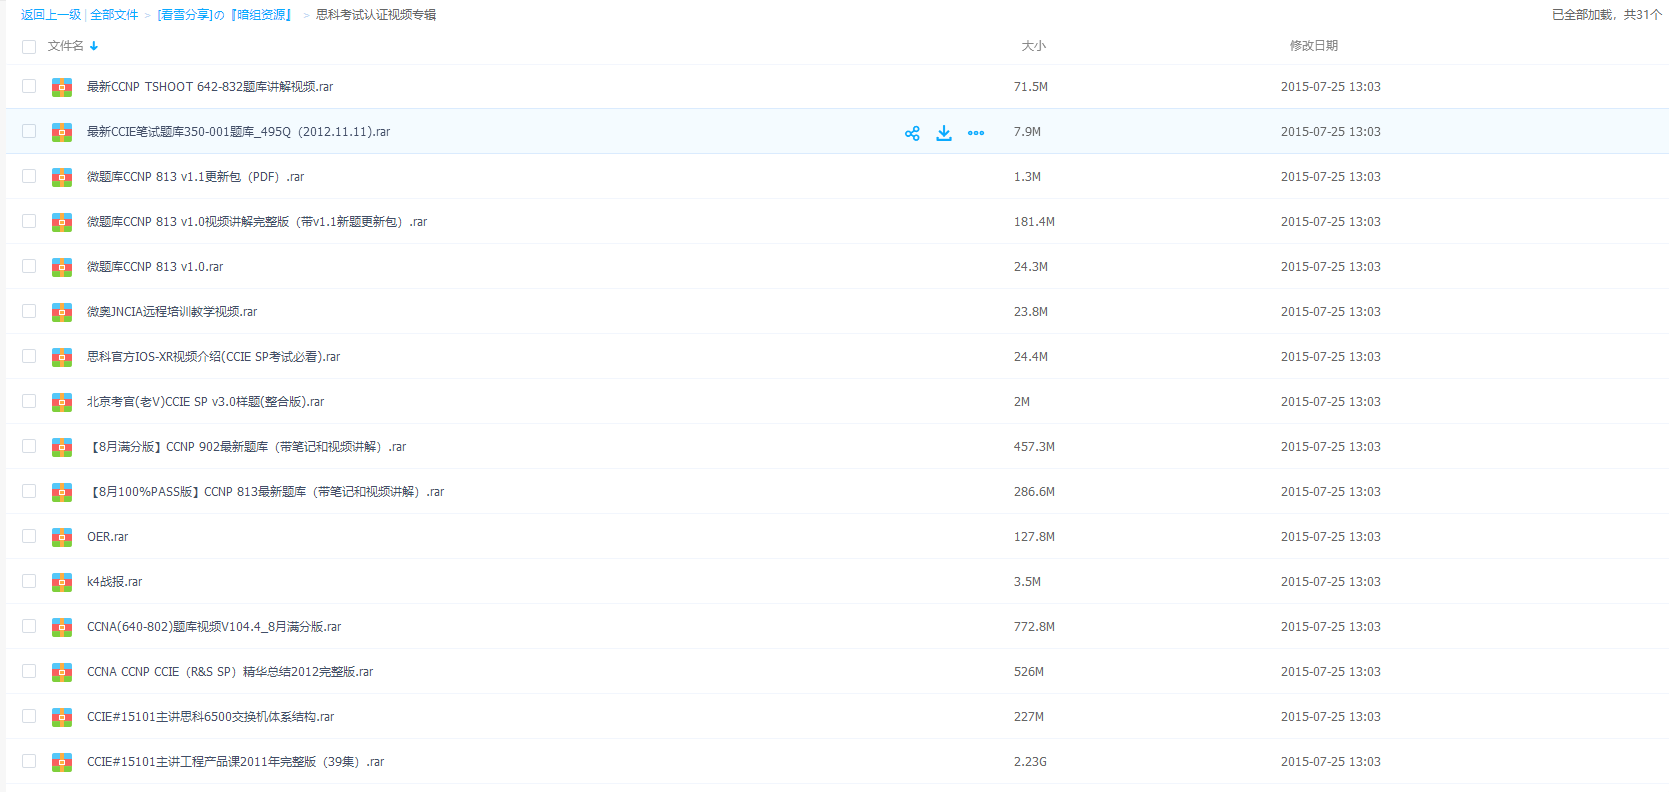Viewport: 1669px width, 792px height.
Task: Go back with 返回上一级 link
Action: click(x=51, y=15)
